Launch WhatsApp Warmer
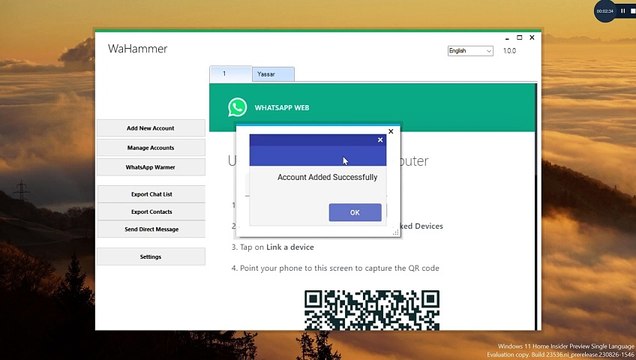636x360 pixels. [151, 167]
